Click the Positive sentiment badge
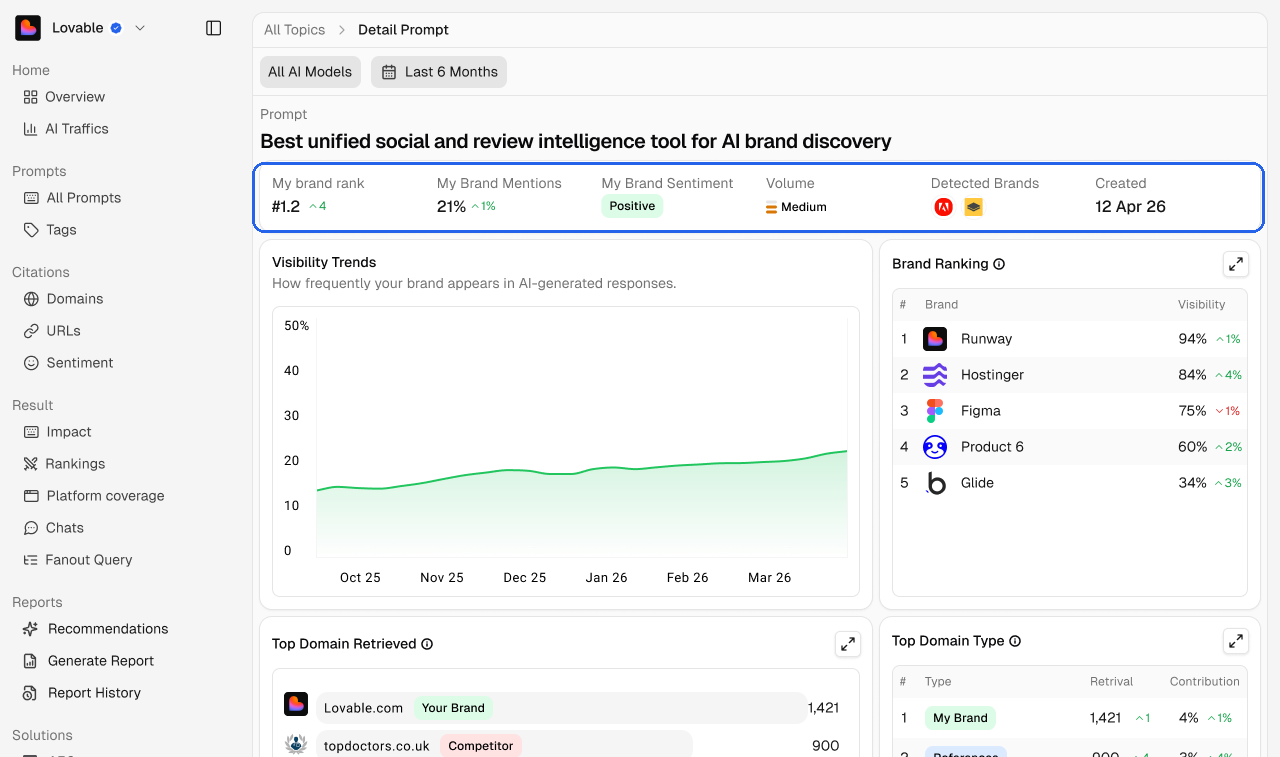 632,206
